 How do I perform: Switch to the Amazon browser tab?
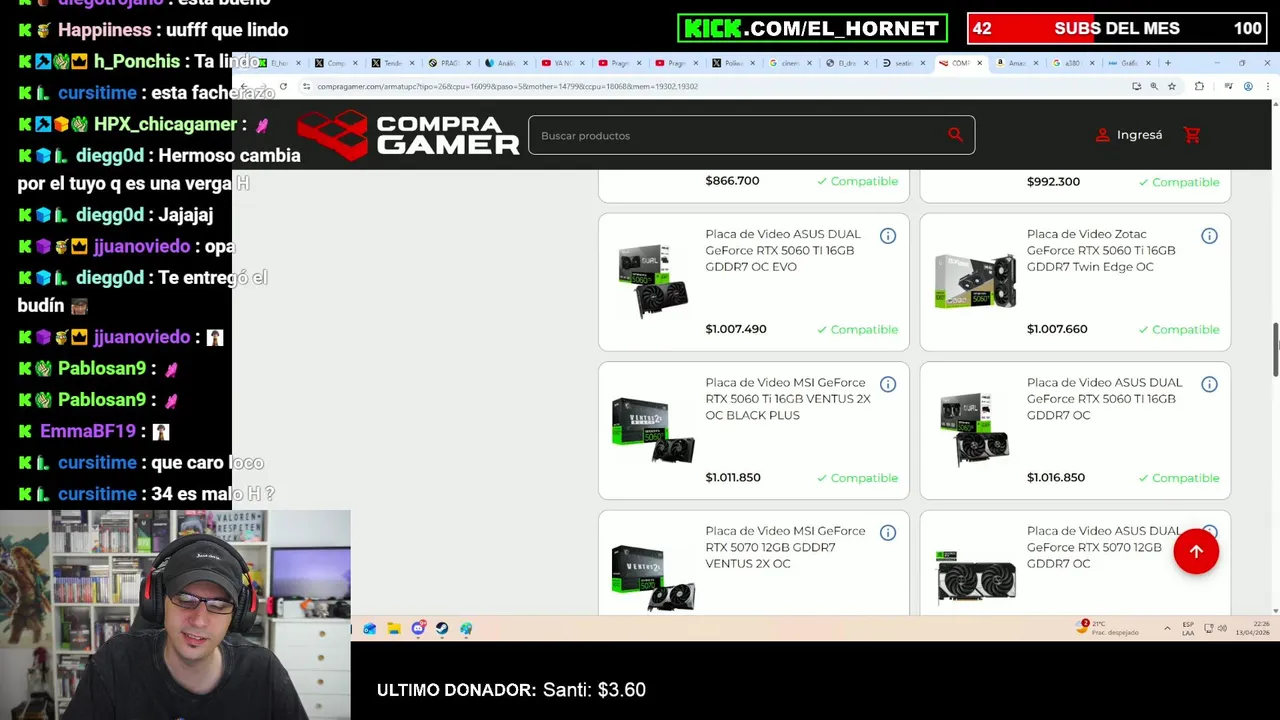pos(1016,63)
